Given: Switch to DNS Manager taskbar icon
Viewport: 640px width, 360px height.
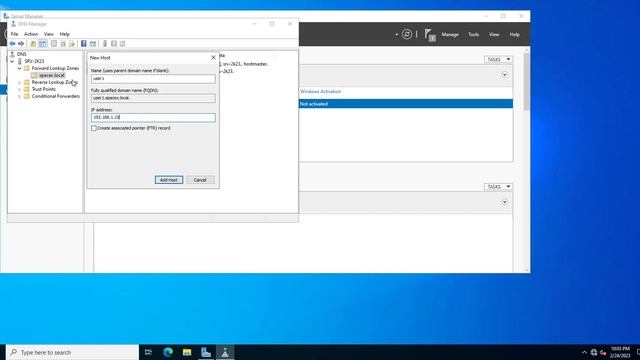Looking at the screenshot, I should click(225, 352).
